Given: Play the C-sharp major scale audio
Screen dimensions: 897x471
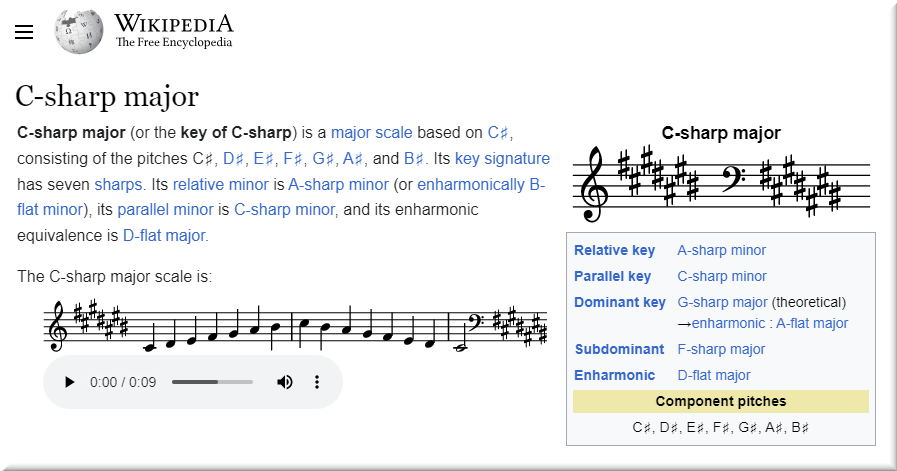Looking at the screenshot, I should [x=69, y=382].
